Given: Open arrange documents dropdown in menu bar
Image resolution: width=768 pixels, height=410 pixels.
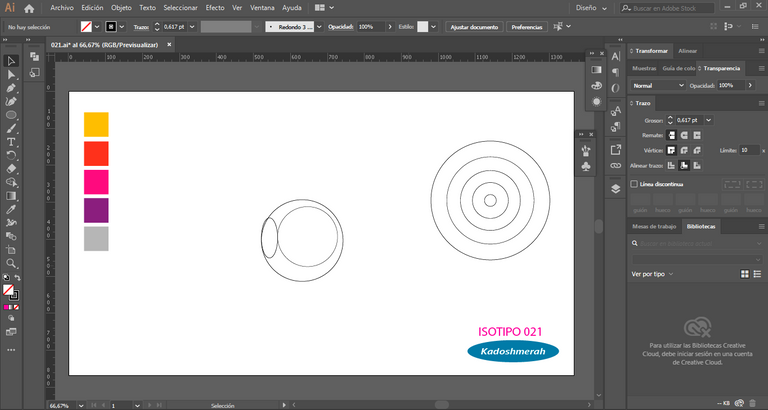Looking at the screenshot, I should [324, 8].
